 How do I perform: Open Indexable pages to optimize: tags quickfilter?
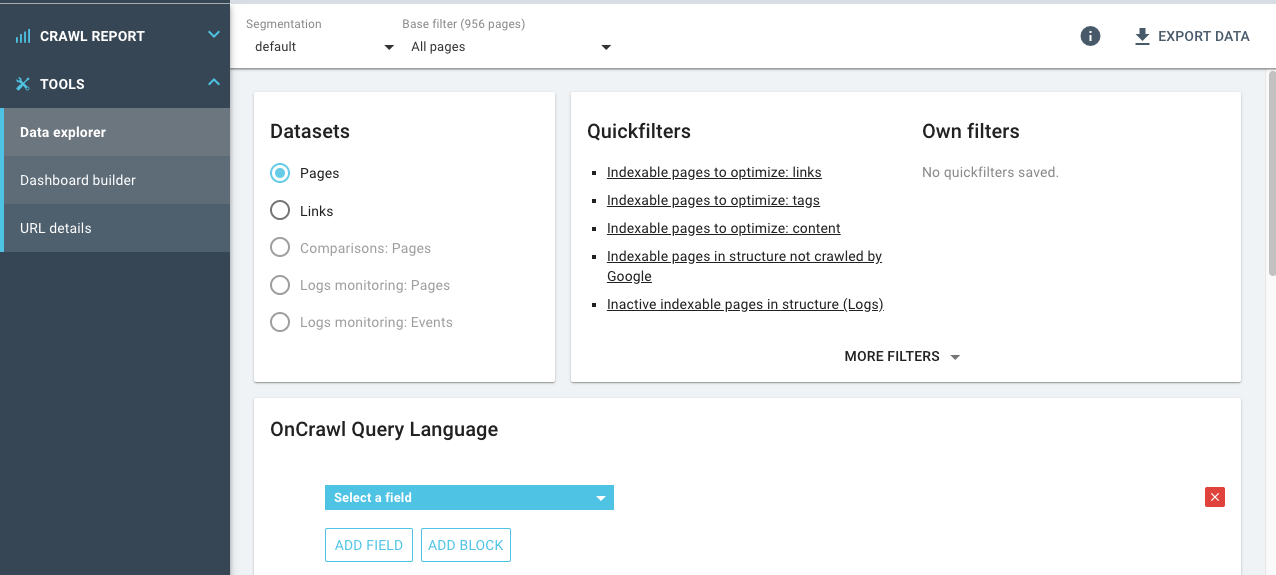(x=713, y=200)
